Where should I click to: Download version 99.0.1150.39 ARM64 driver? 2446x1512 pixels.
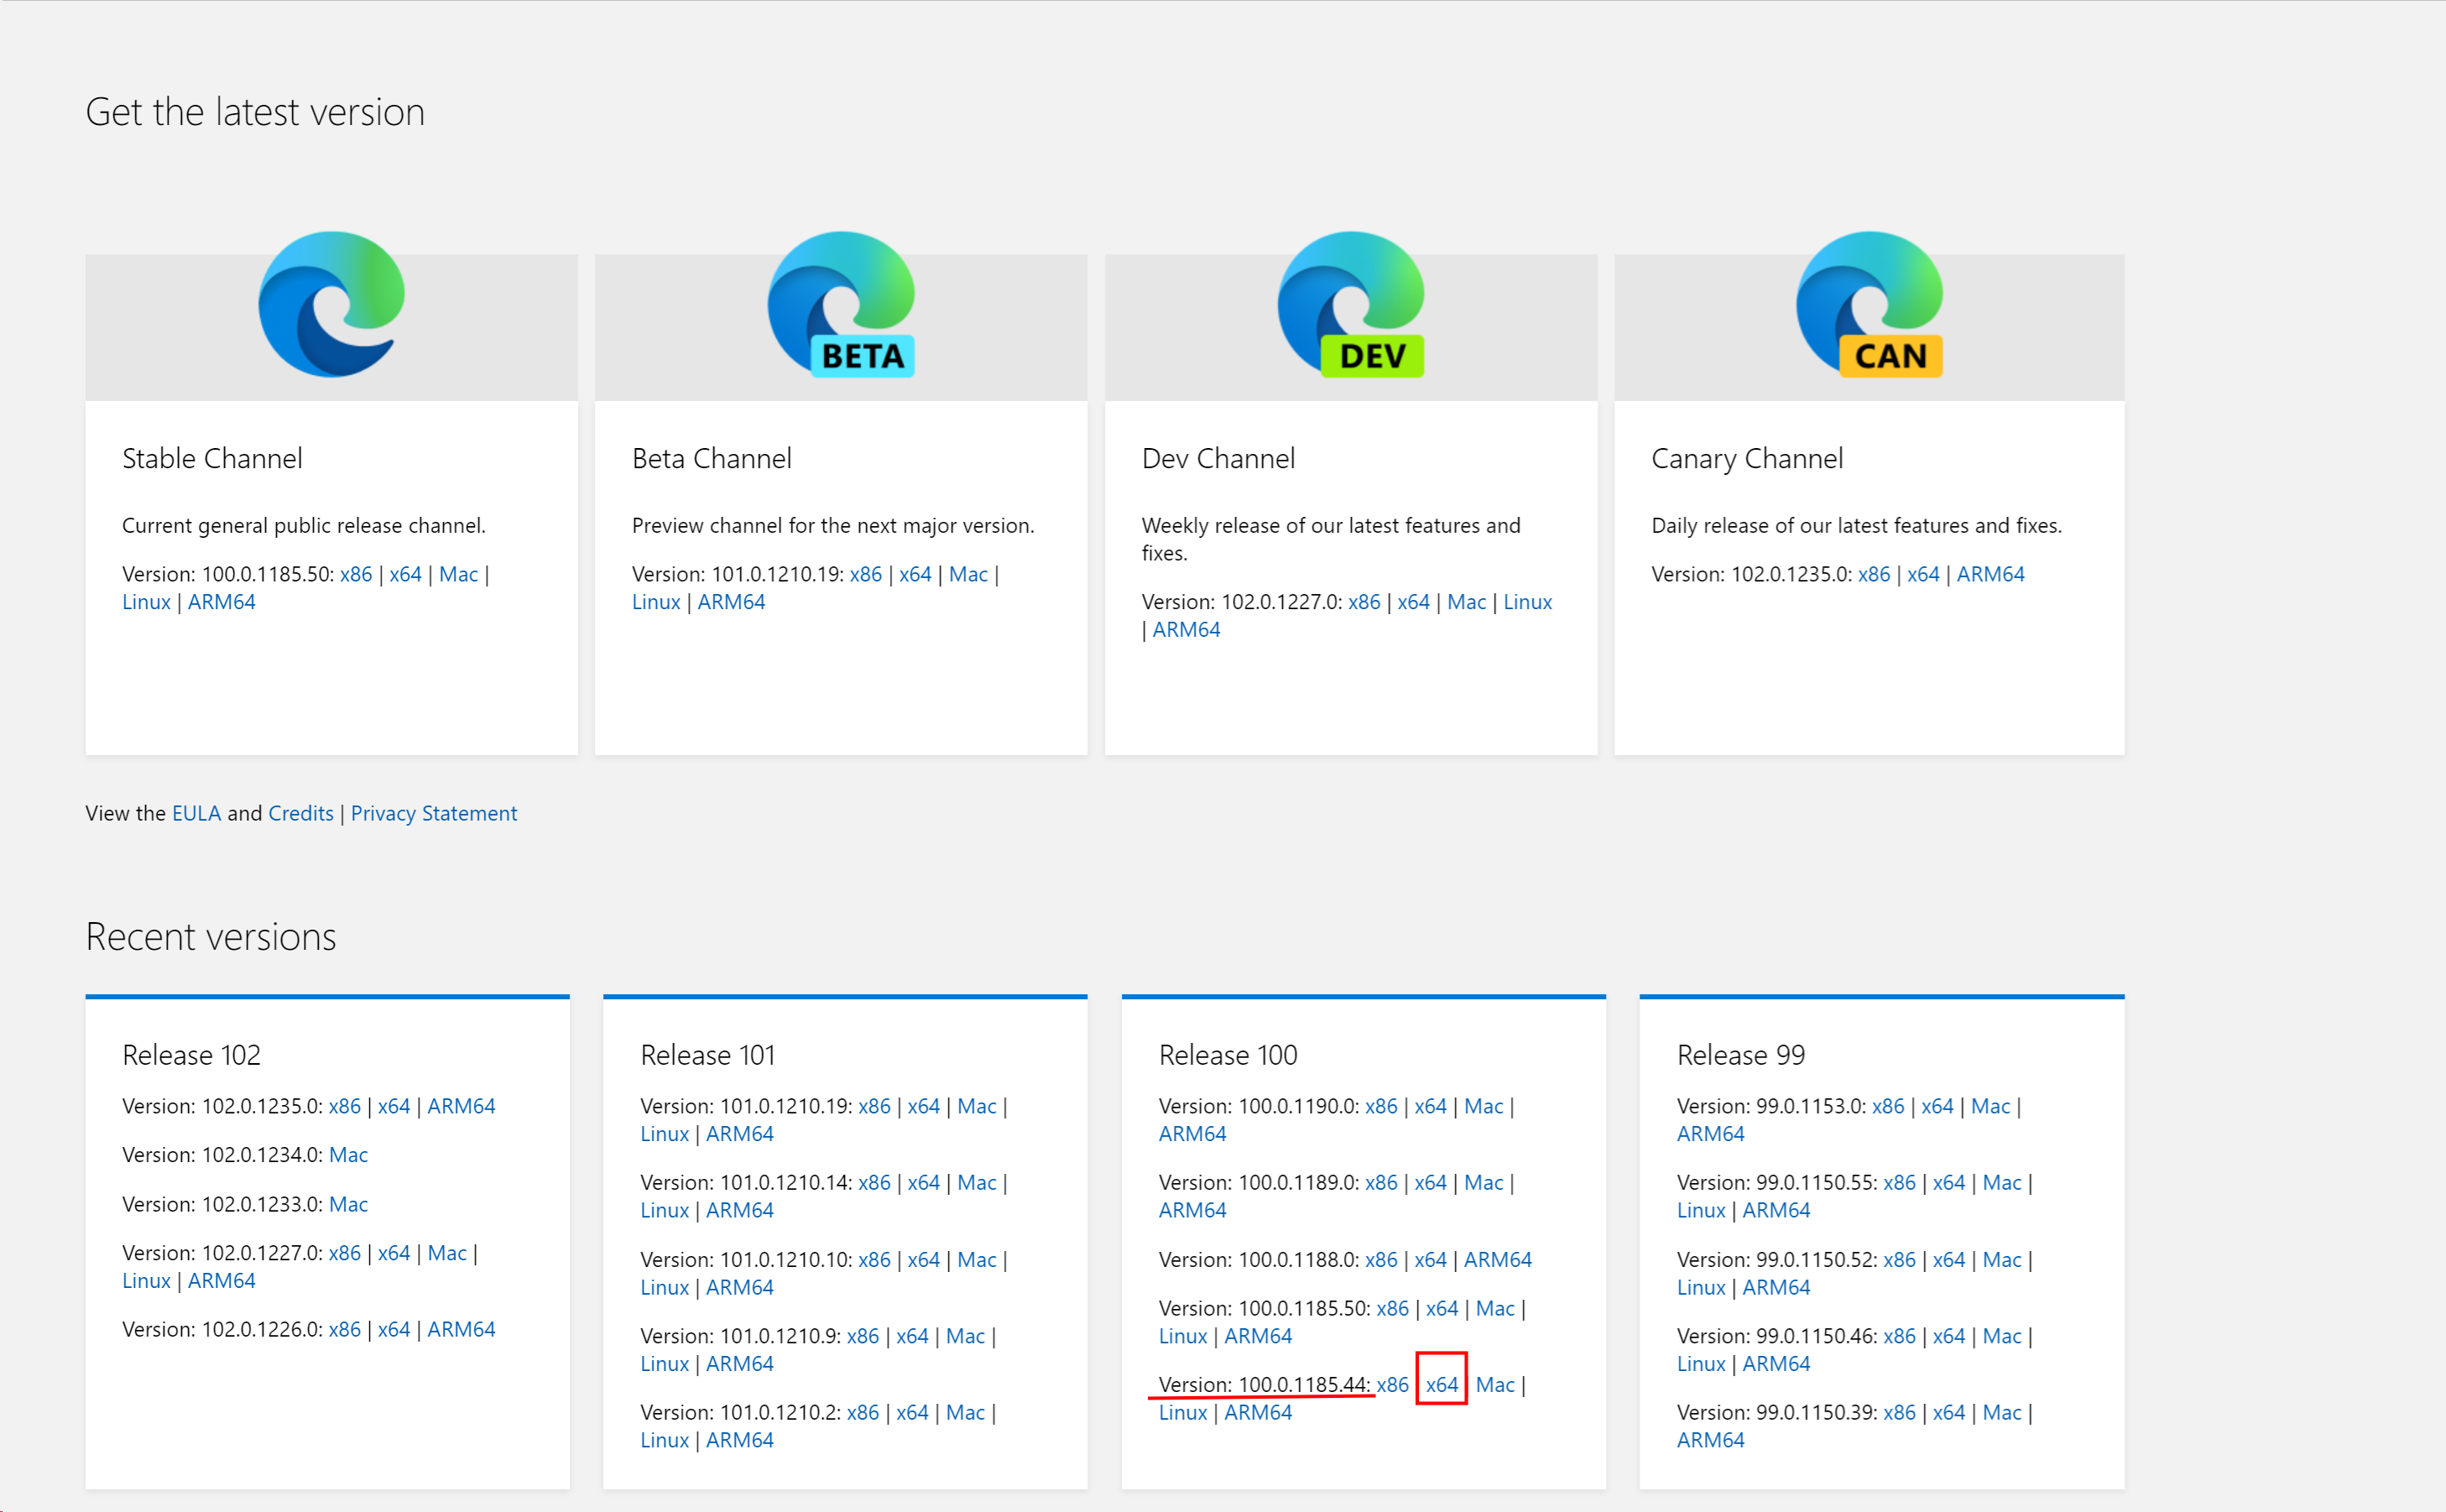pos(1711,1441)
